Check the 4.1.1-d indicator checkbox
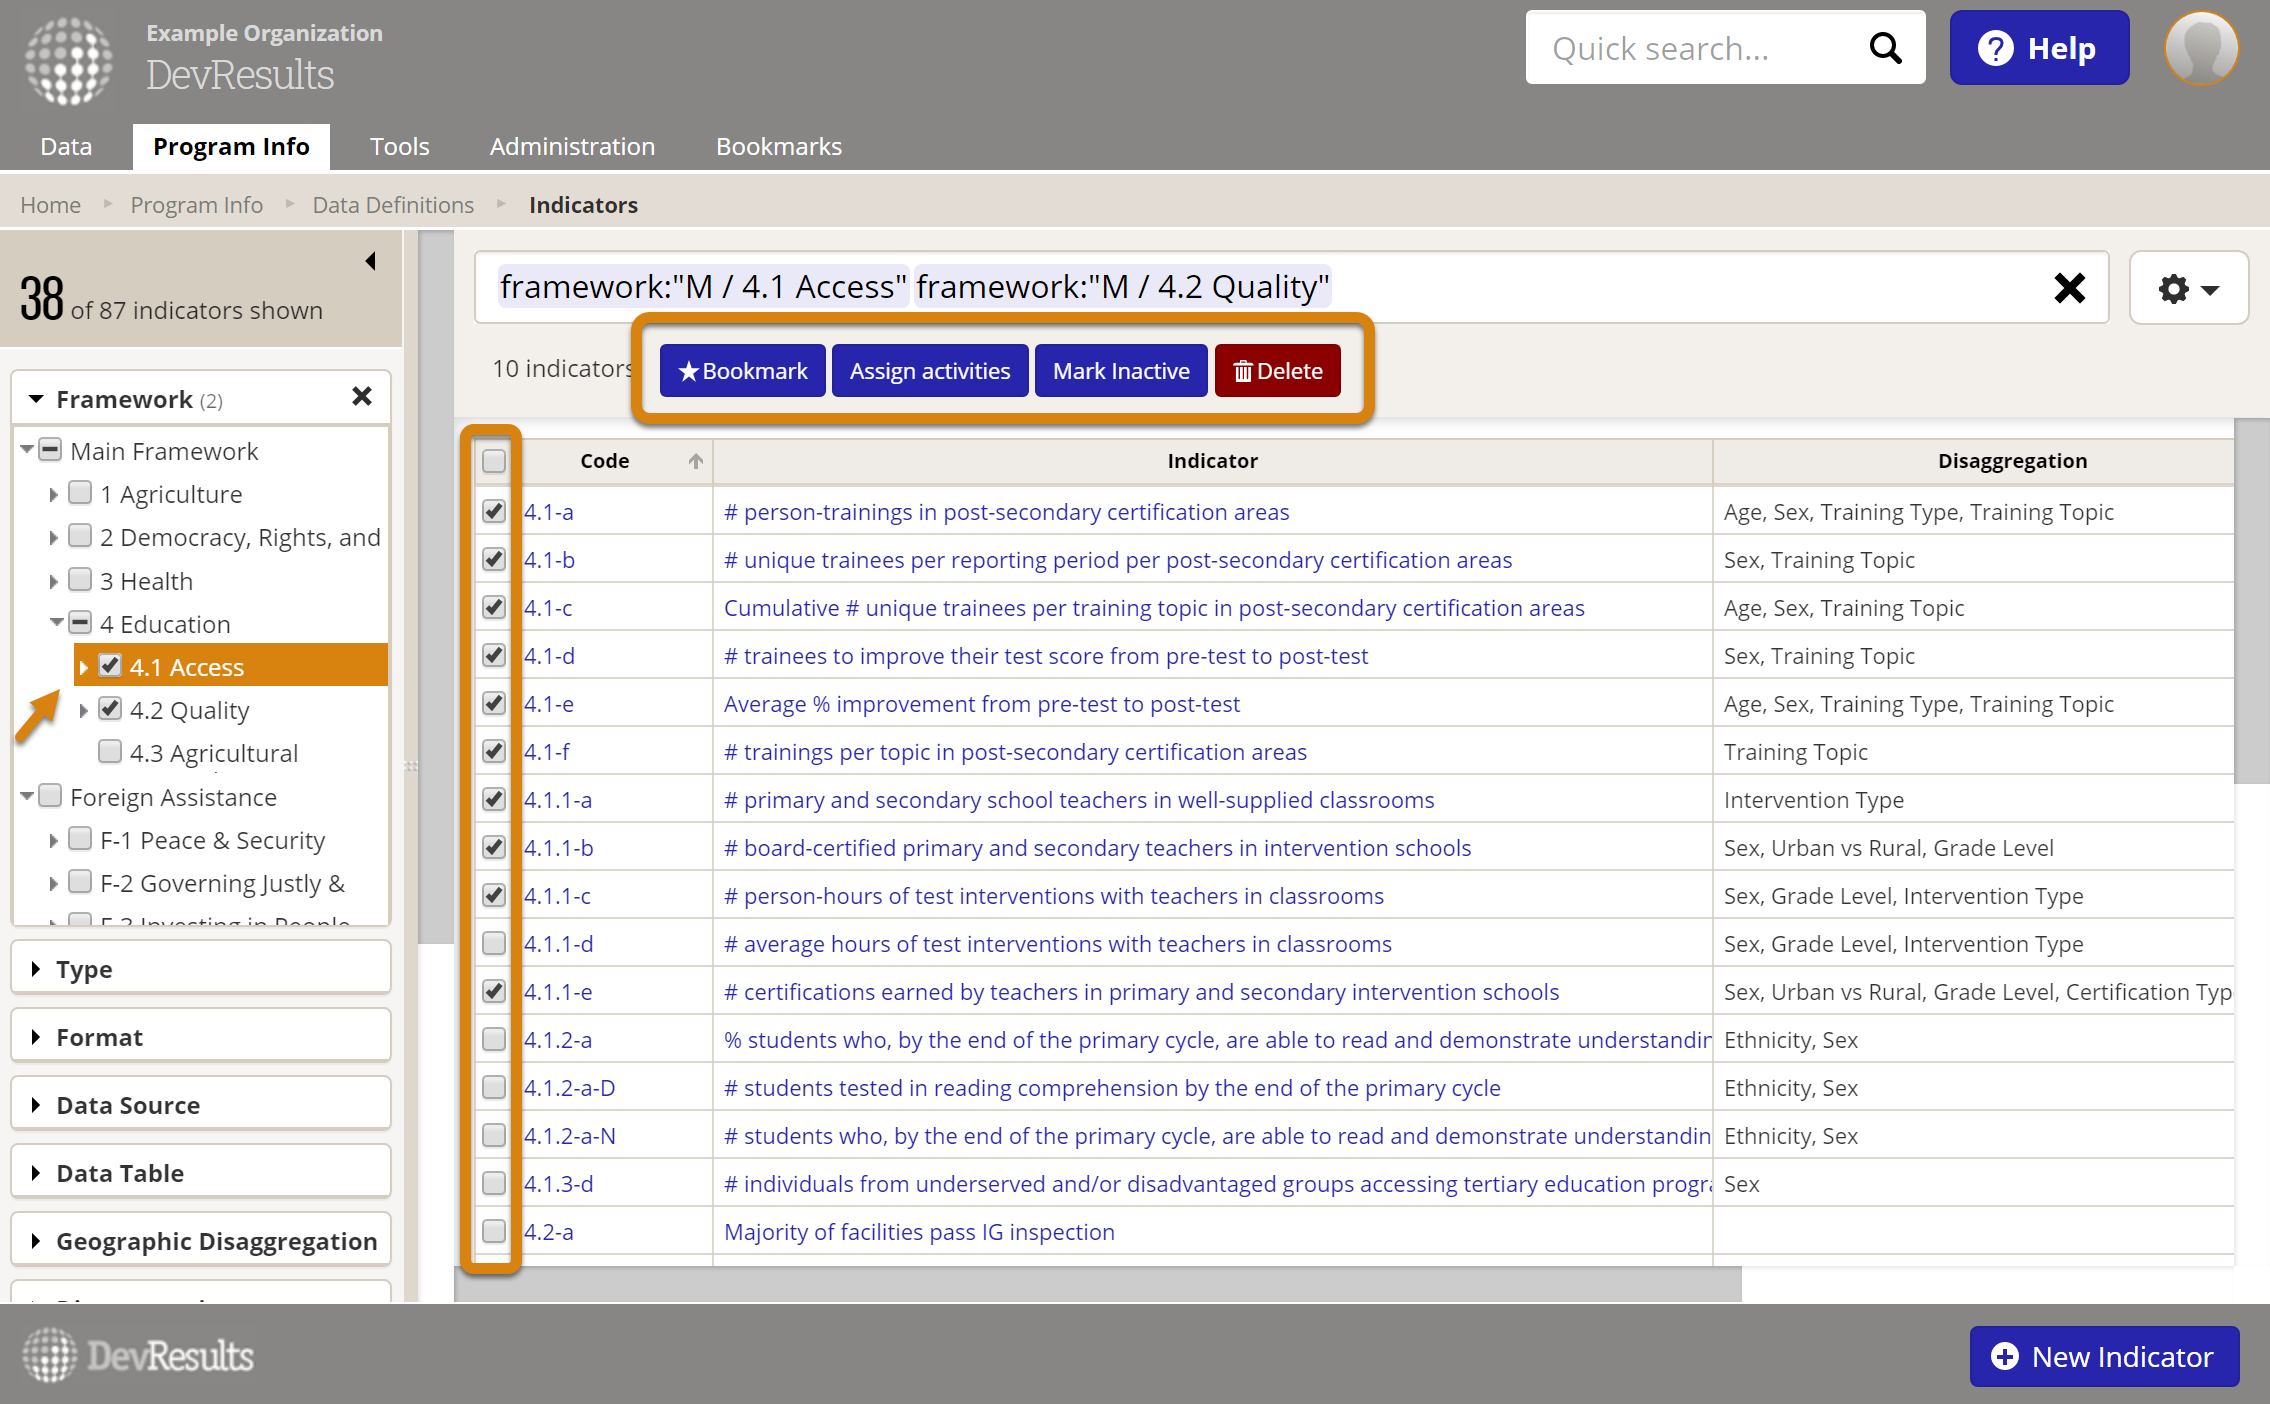 [494, 943]
